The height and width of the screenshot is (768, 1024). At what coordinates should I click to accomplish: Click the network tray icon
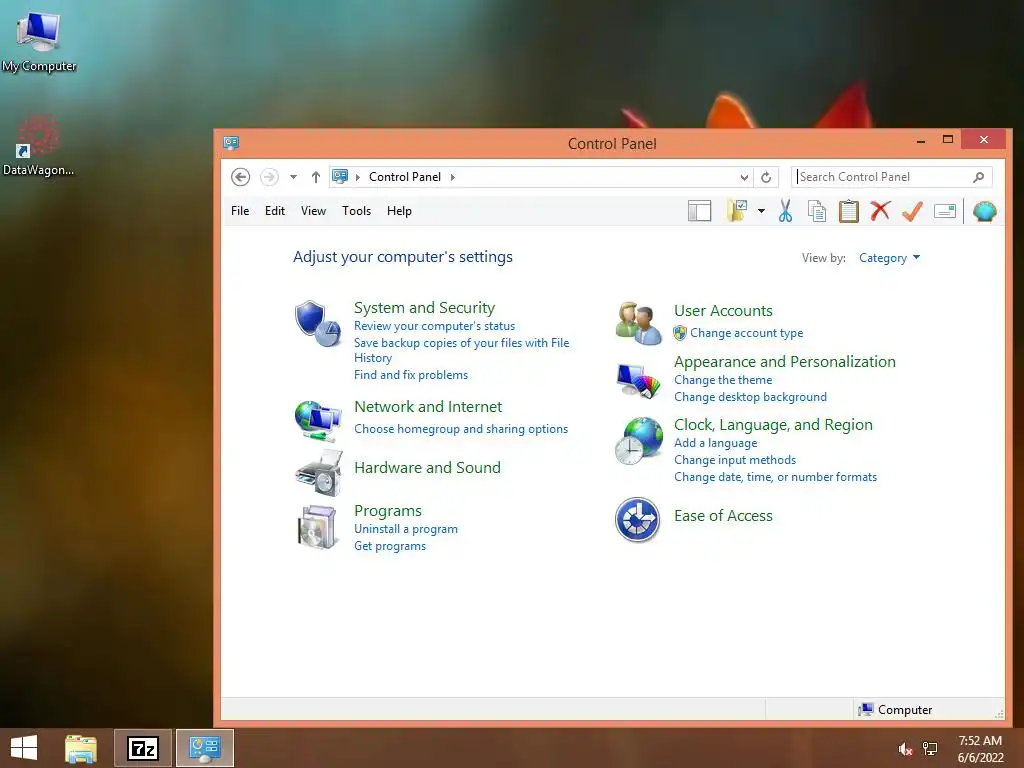[x=930, y=749]
